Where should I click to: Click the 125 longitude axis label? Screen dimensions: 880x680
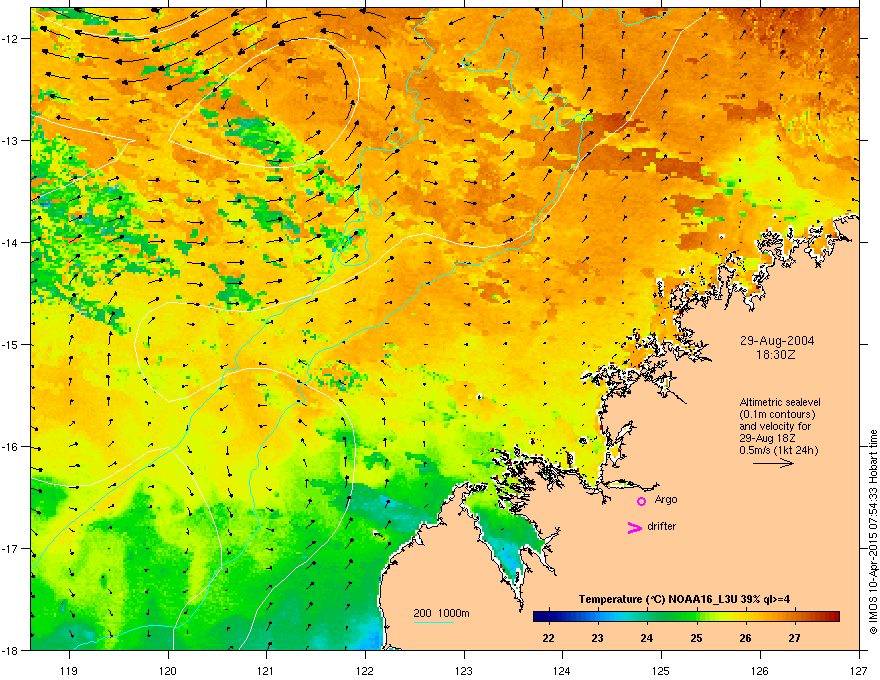(661, 670)
